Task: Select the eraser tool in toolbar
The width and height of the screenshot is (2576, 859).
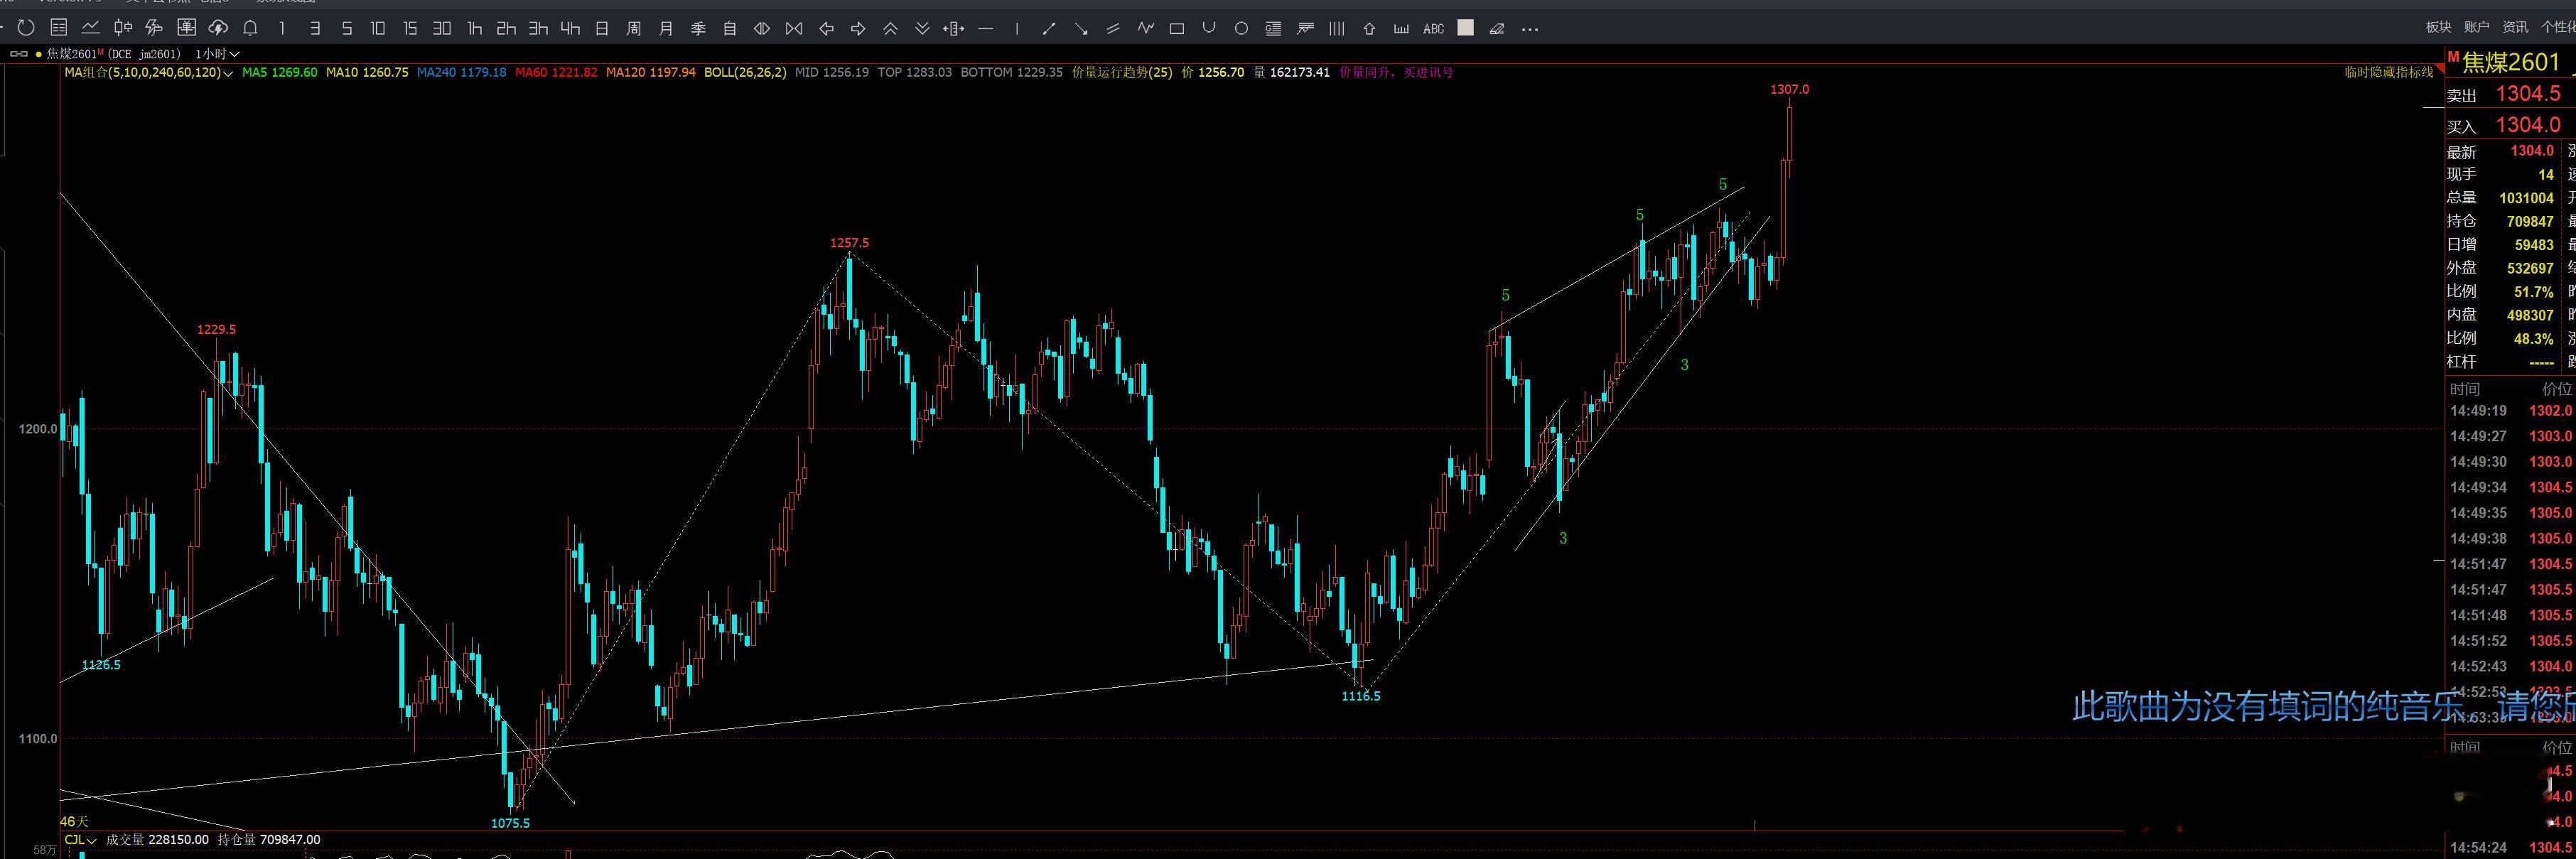Action: tap(1497, 29)
